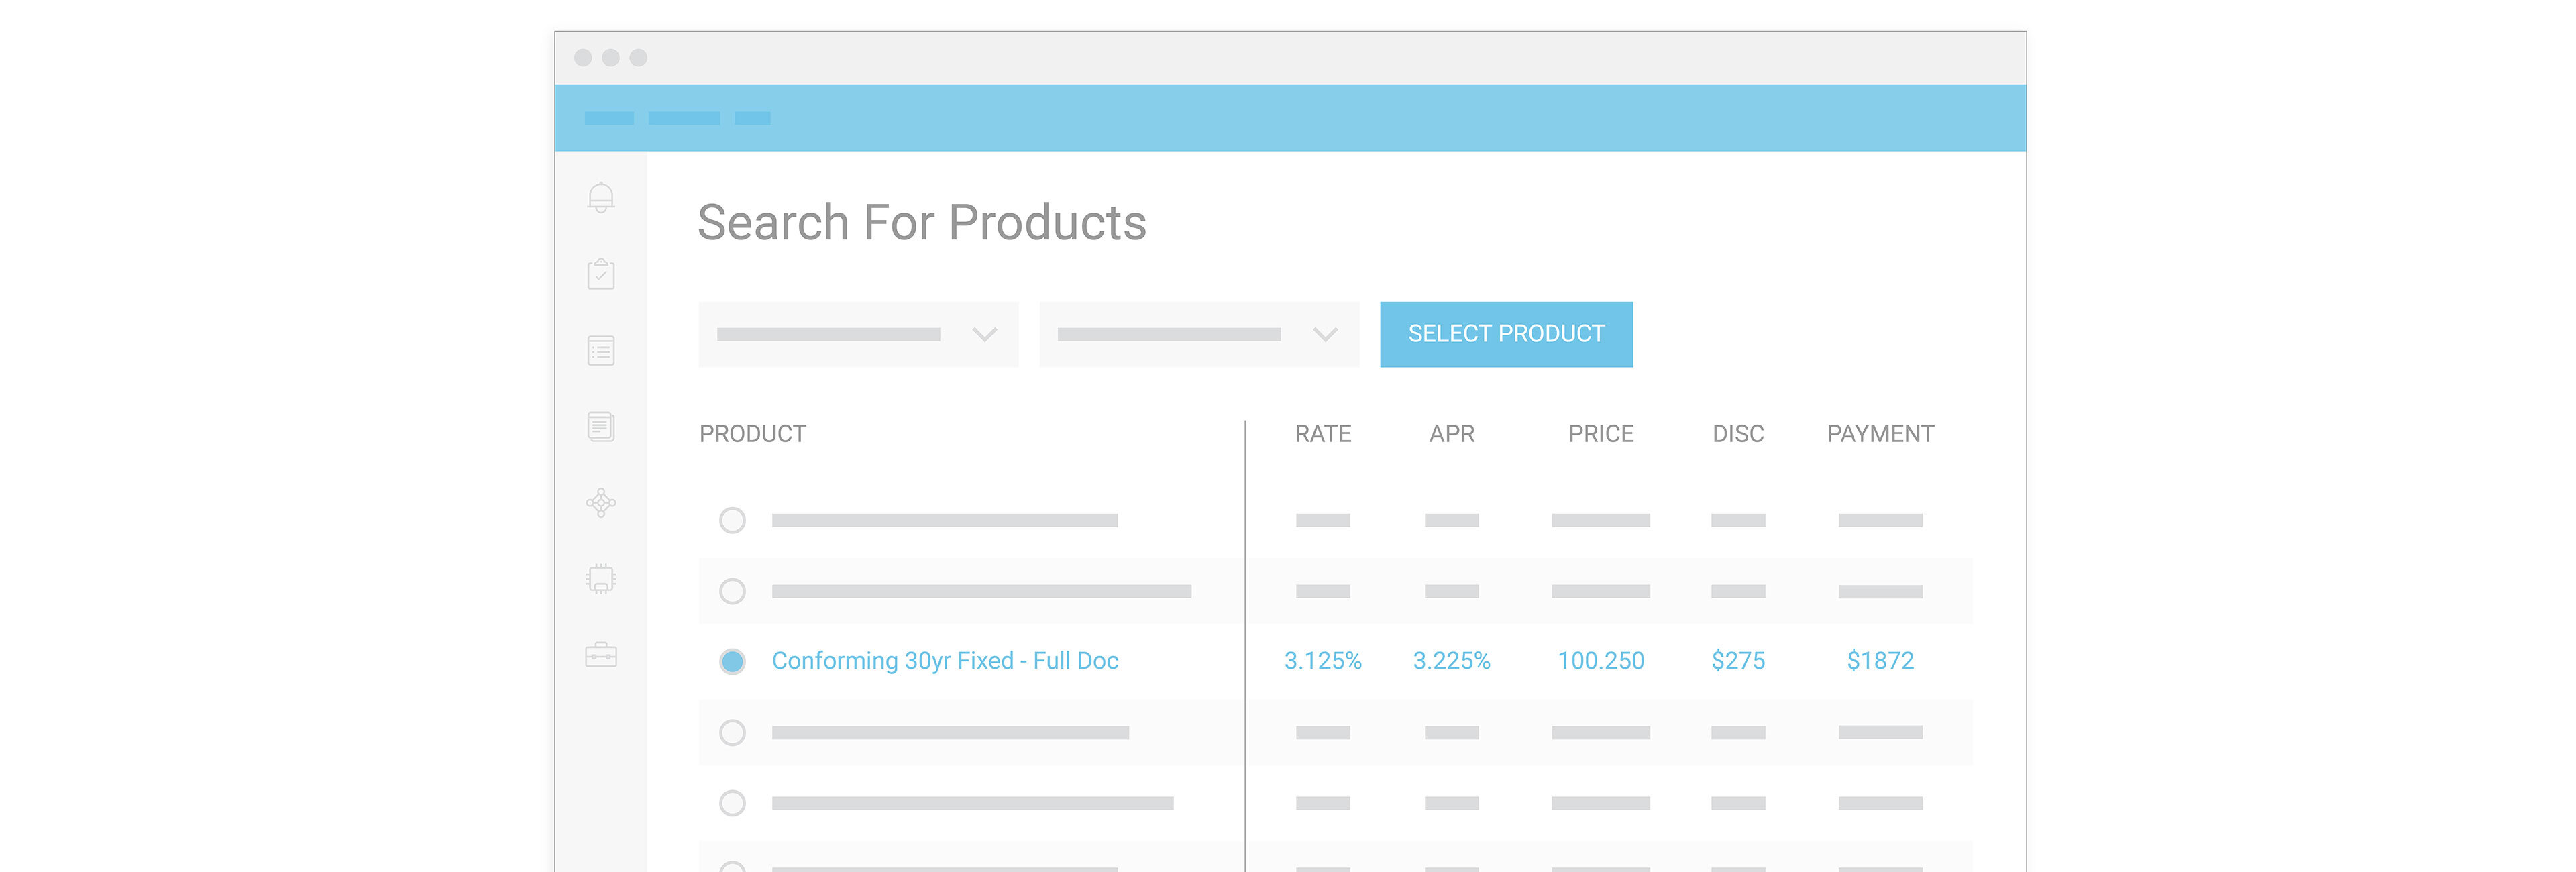Click the RATE column header
Screen dimensions: 2576x872
pyautogui.click(x=1323, y=434)
